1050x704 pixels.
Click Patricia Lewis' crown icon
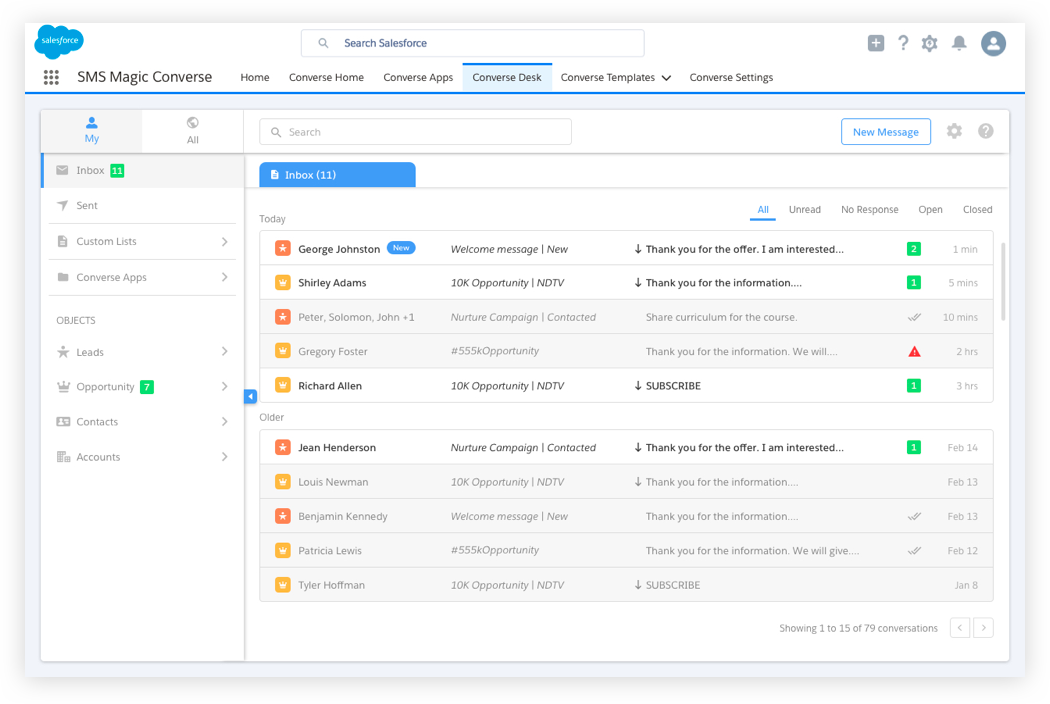point(283,551)
